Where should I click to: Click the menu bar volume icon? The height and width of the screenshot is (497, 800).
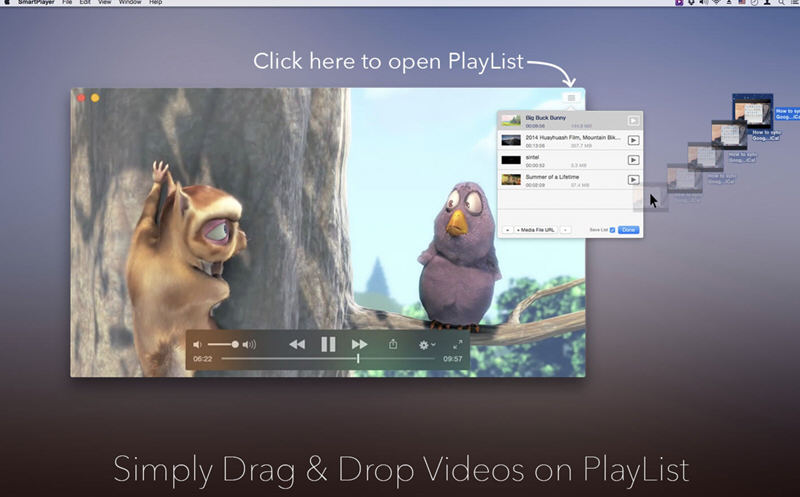(704, 2)
